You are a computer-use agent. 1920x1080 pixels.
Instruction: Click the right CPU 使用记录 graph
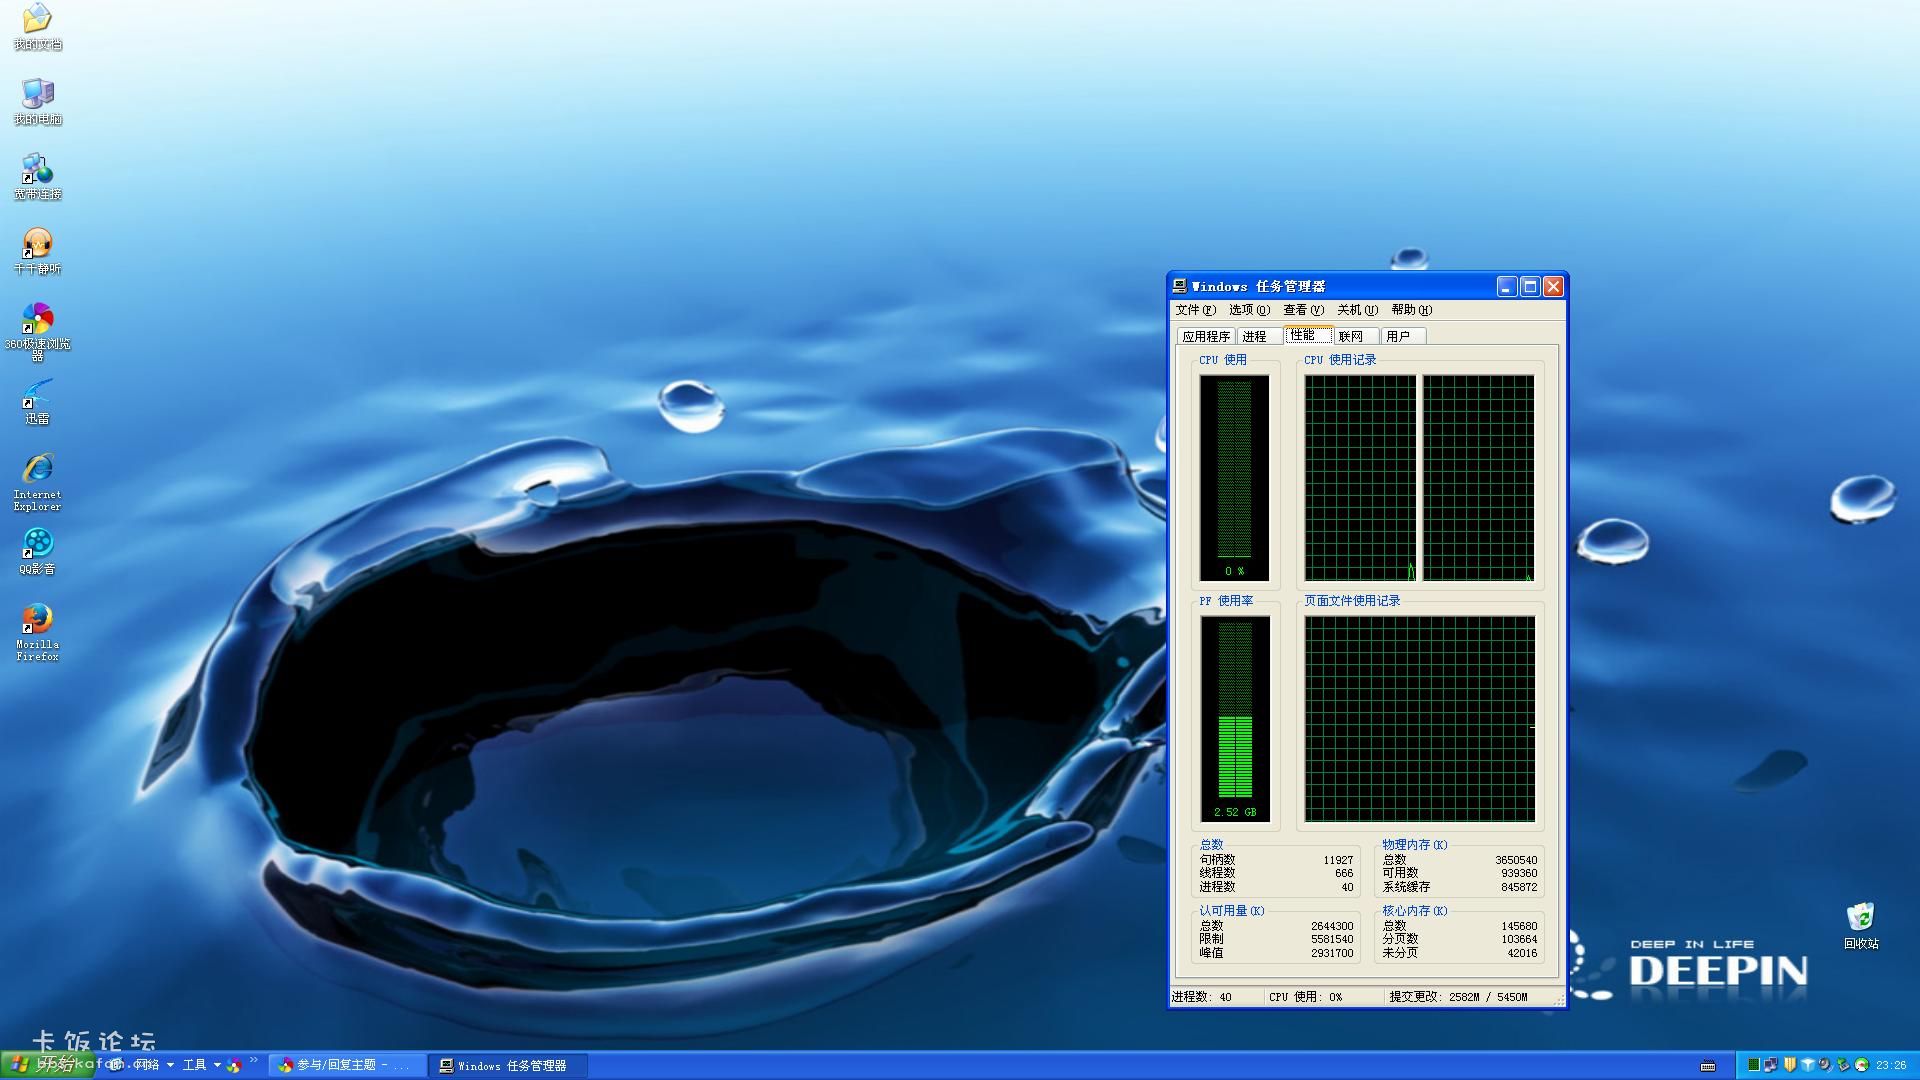[1478, 478]
